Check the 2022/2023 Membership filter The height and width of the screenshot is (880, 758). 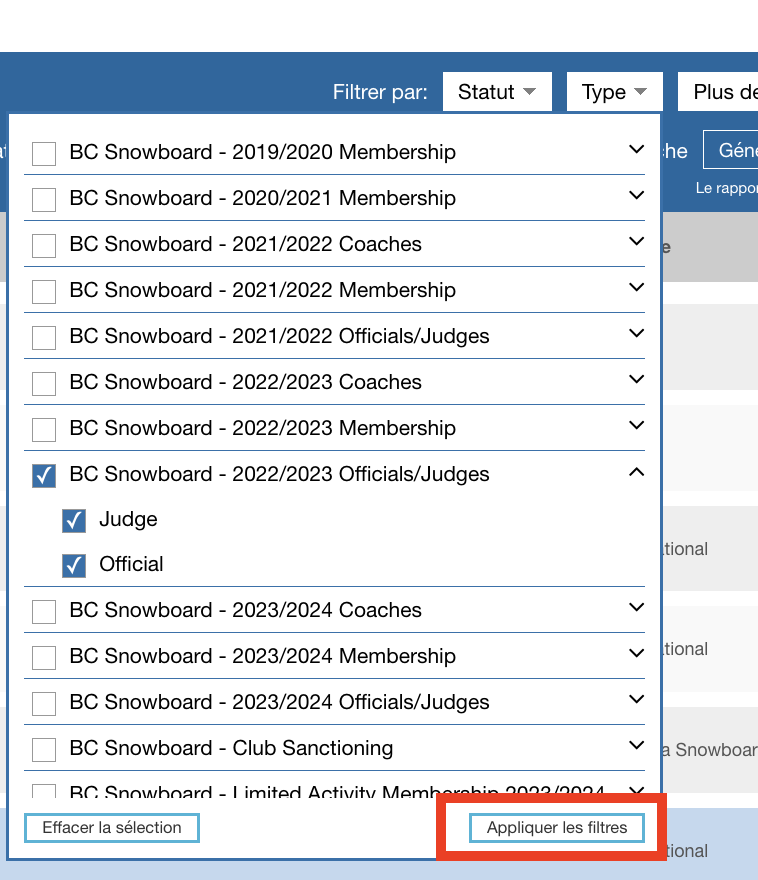click(43, 428)
